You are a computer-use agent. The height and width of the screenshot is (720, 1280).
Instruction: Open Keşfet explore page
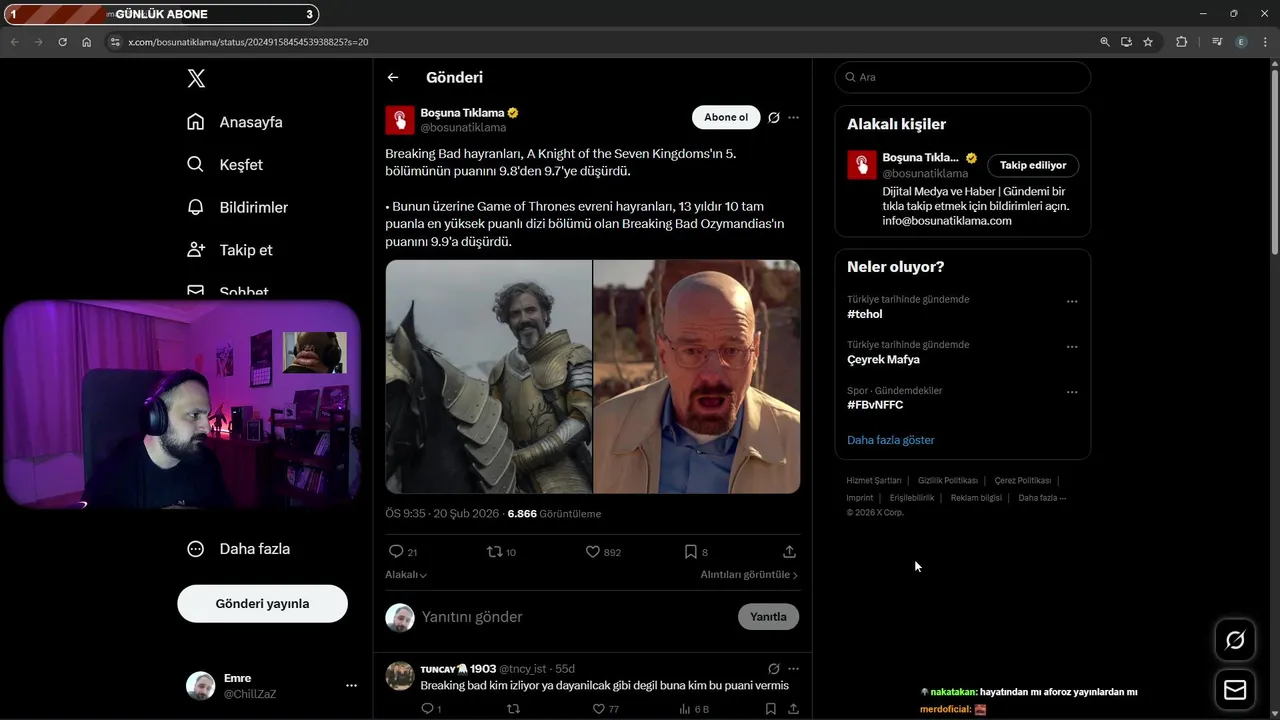pos(225,164)
